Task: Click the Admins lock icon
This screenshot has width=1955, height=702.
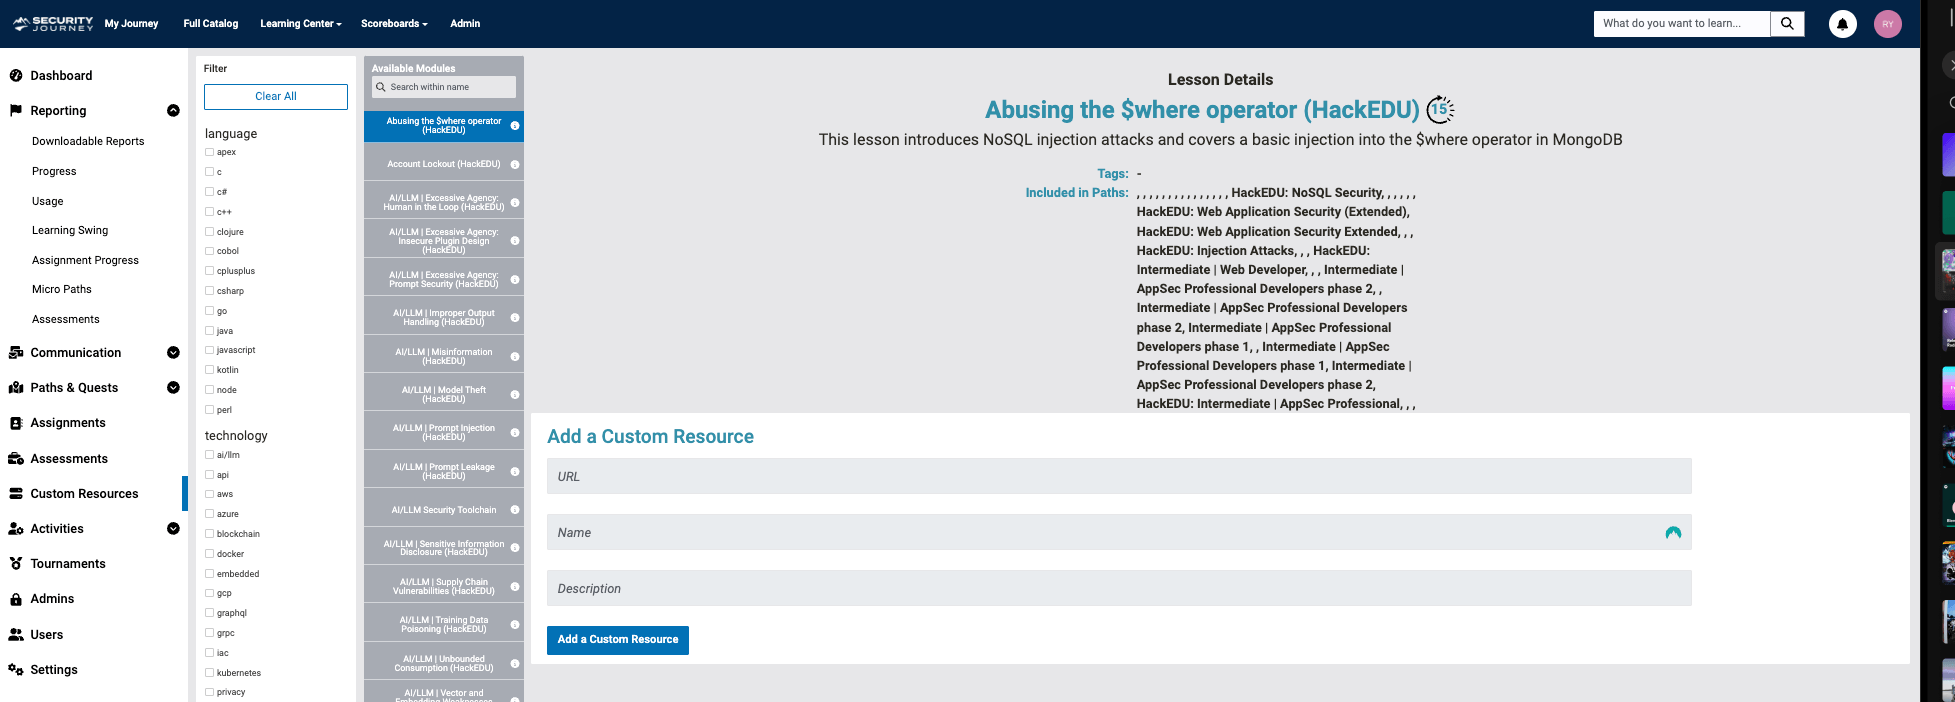Action: click(16, 599)
